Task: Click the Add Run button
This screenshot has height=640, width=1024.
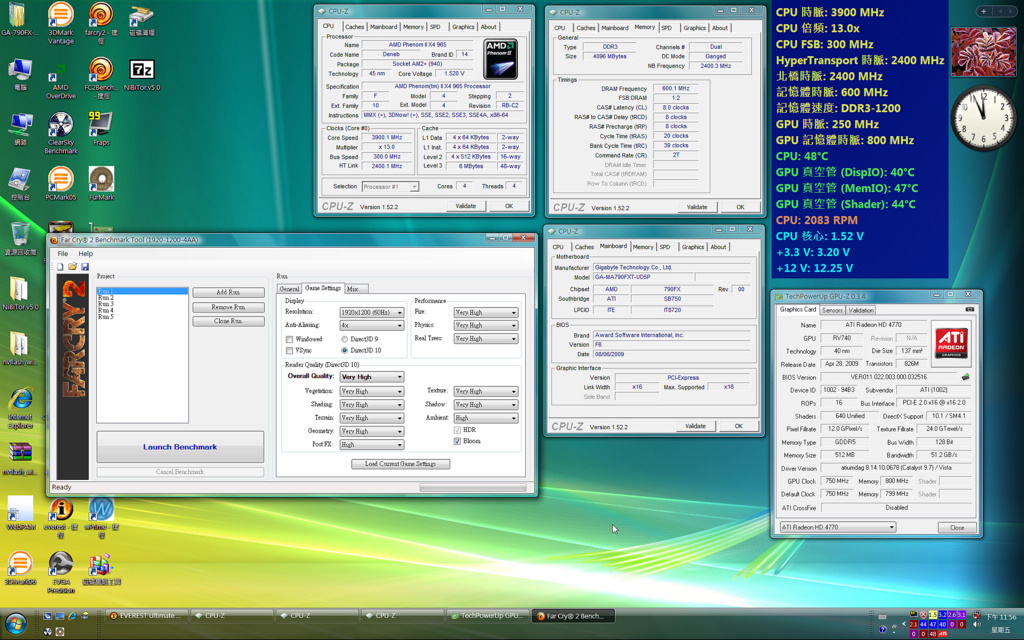Action: [x=228, y=293]
